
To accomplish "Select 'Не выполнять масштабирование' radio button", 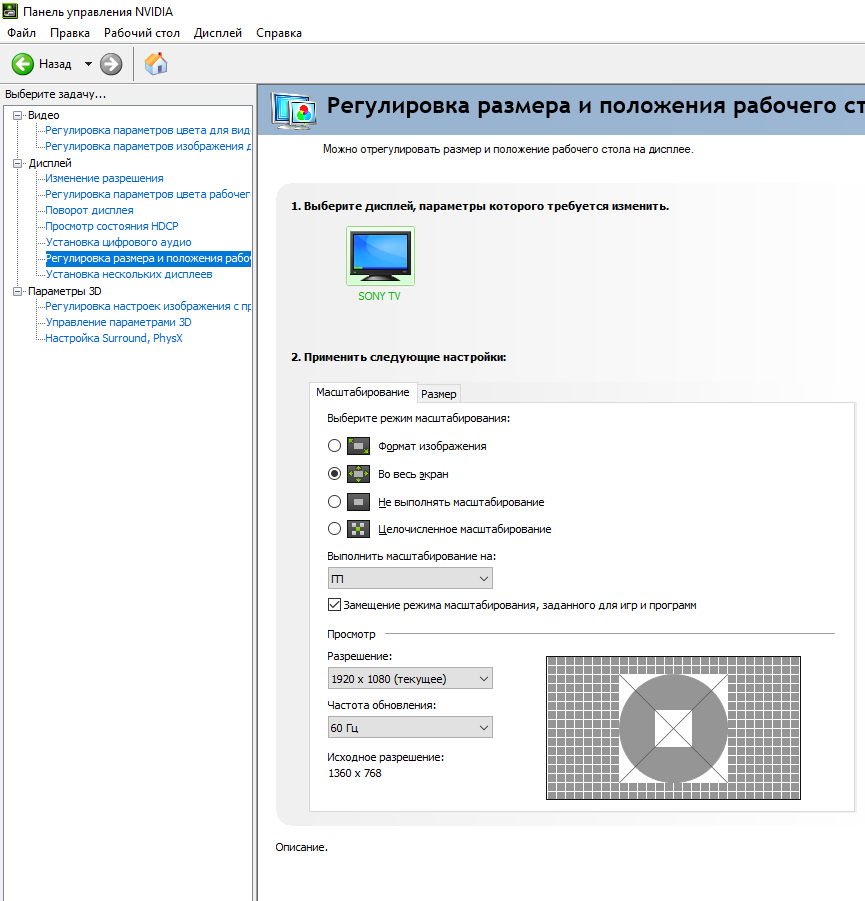I will [x=334, y=502].
